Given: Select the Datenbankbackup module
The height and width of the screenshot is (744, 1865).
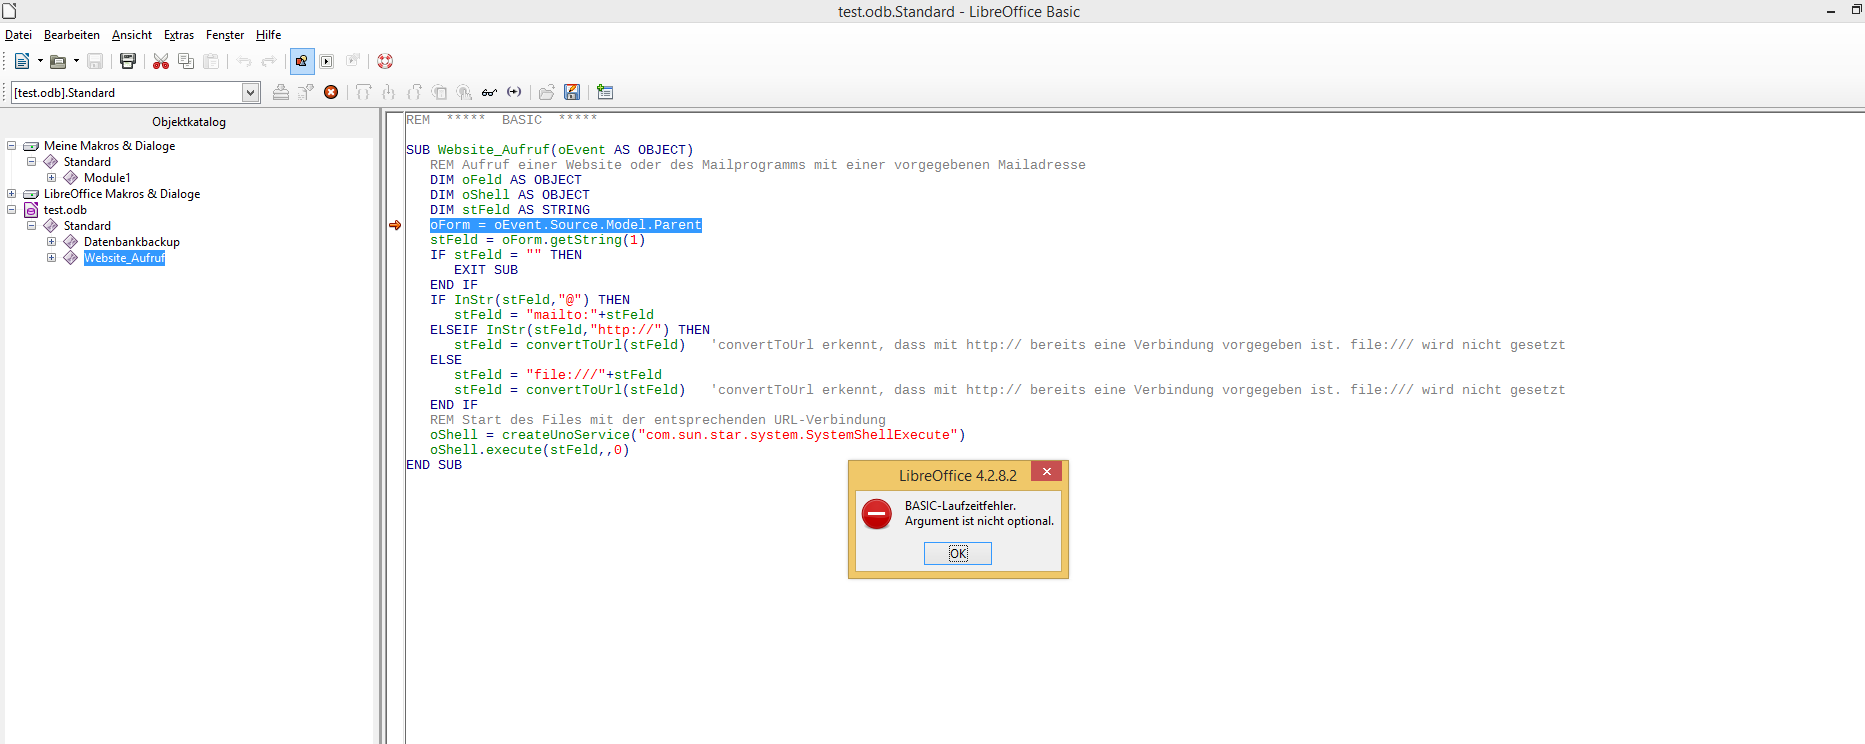Looking at the screenshot, I should [x=132, y=242].
